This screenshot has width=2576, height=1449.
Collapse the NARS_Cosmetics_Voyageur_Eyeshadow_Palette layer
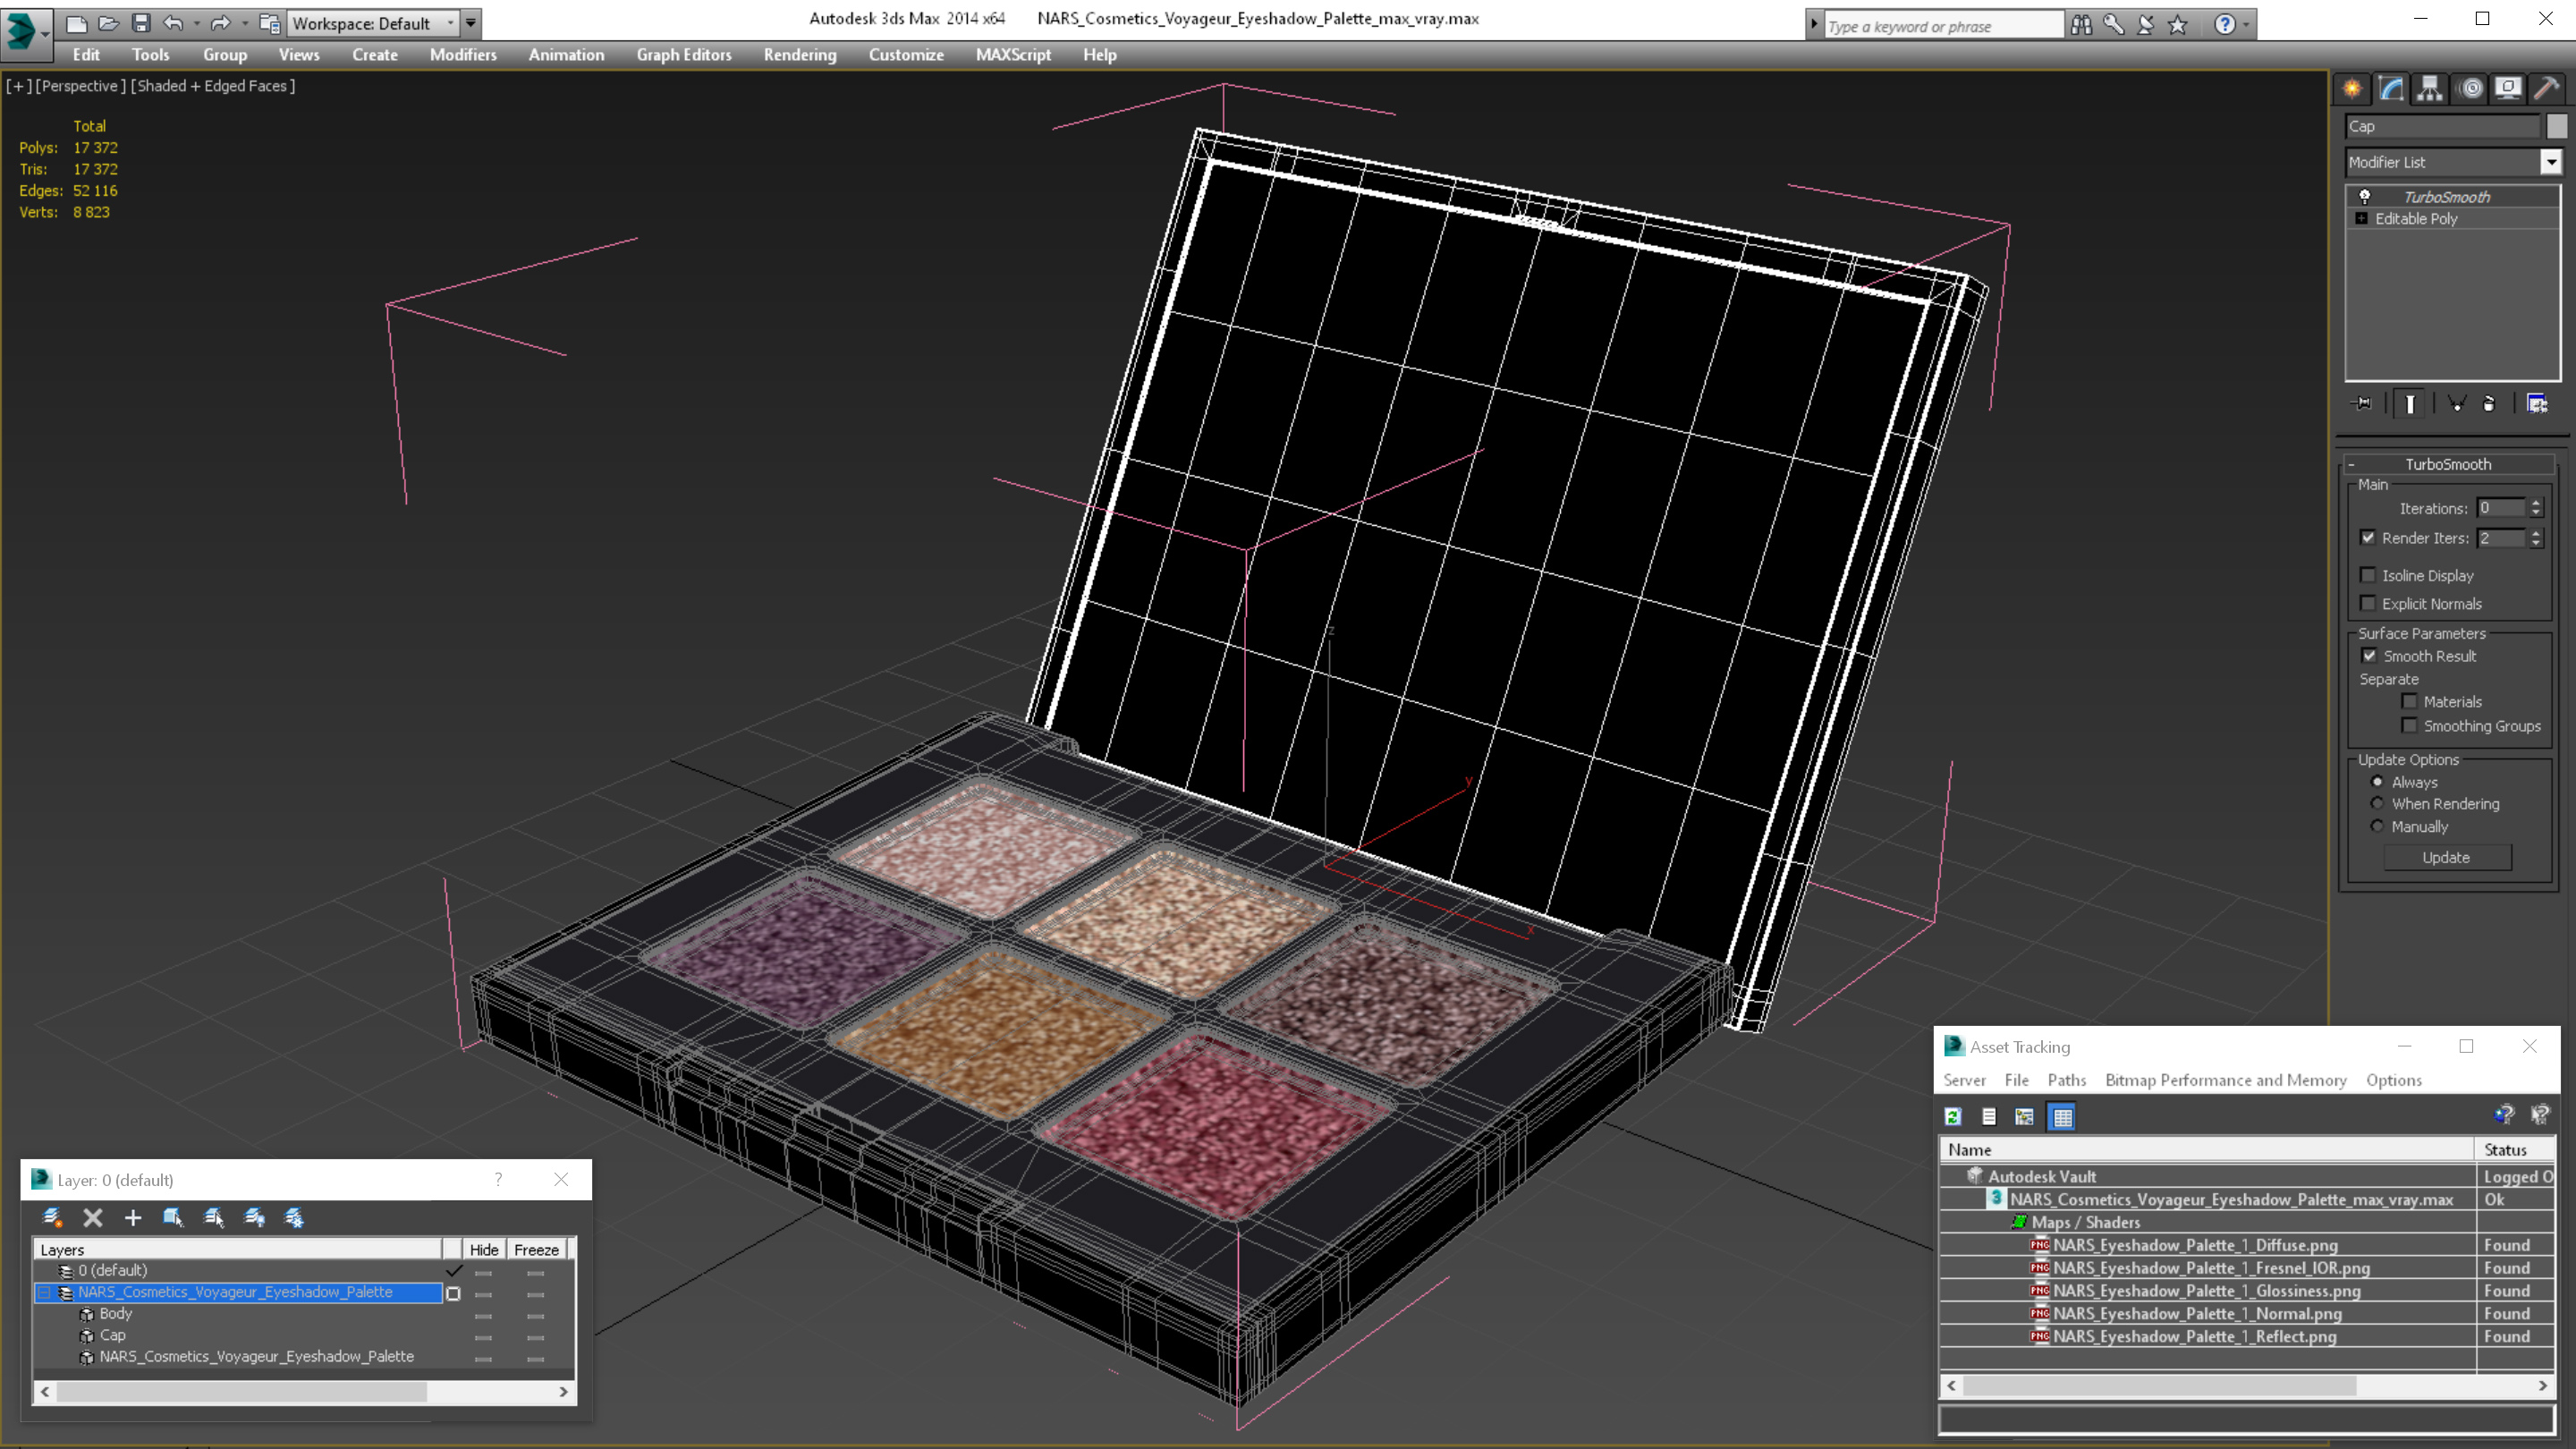[x=44, y=1293]
